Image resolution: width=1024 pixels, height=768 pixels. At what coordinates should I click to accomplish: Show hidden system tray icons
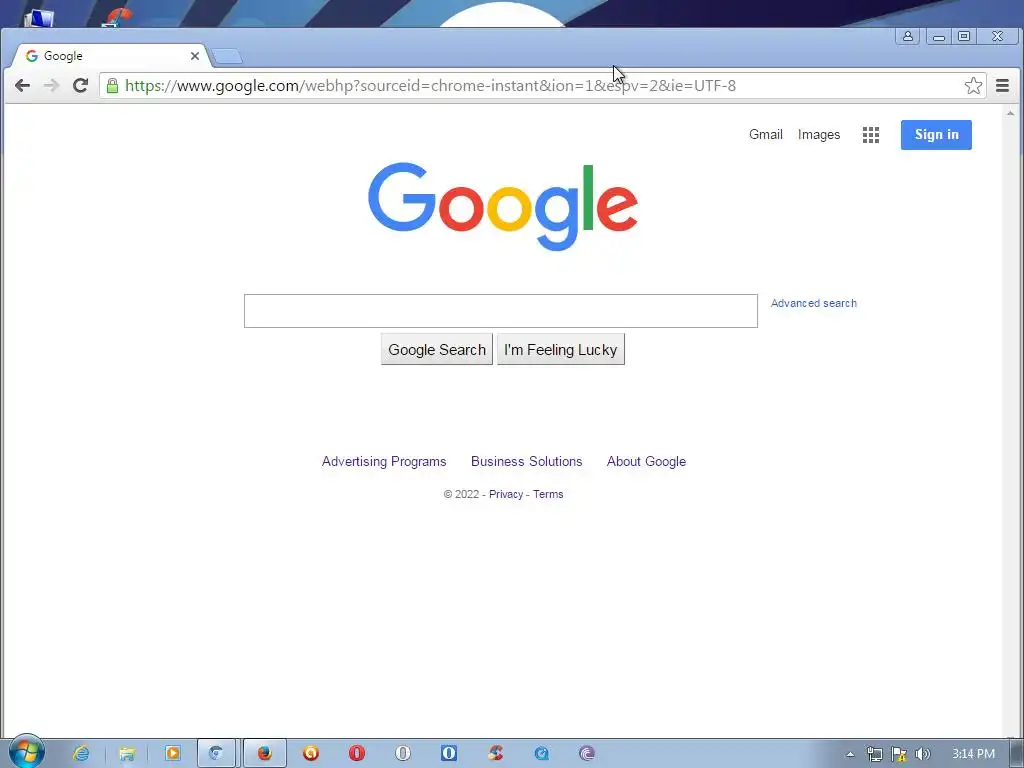tap(850, 754)
